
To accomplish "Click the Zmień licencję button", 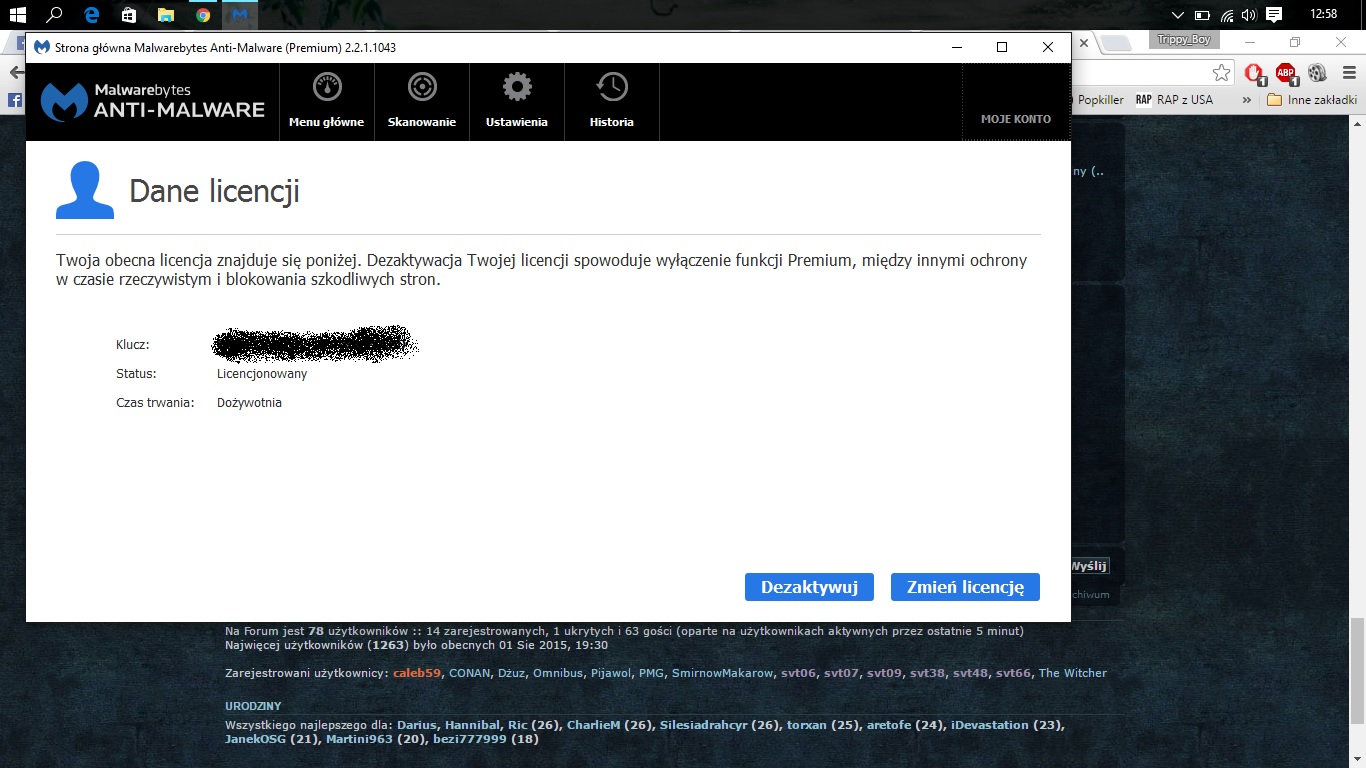I will tap(965, 587).
